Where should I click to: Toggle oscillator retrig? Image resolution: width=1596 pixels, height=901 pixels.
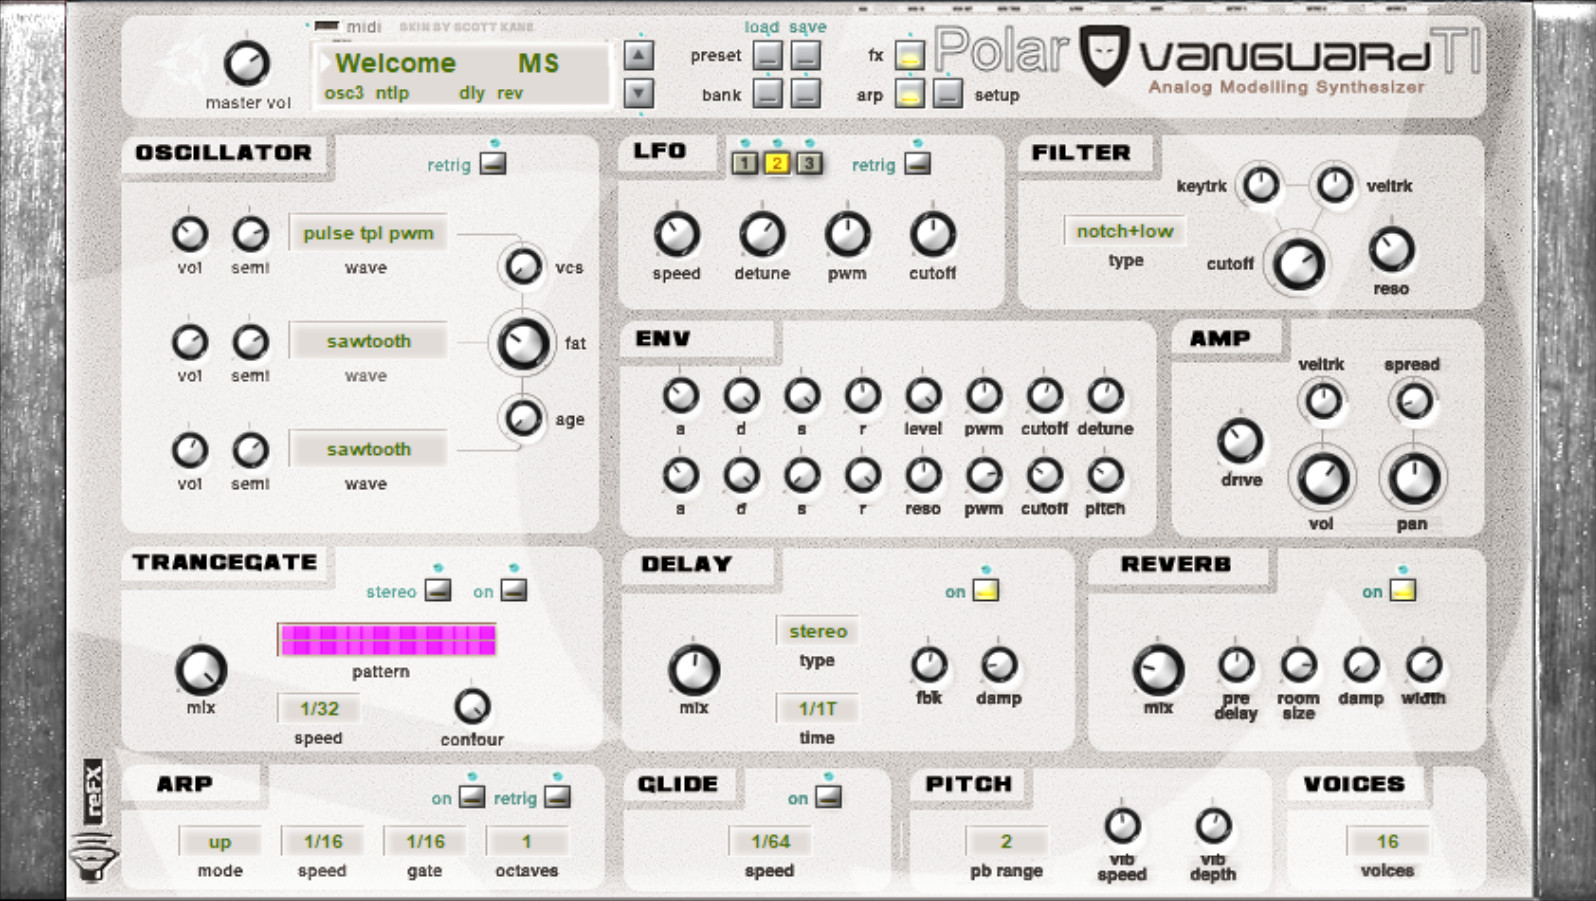[x=493, y=164]
